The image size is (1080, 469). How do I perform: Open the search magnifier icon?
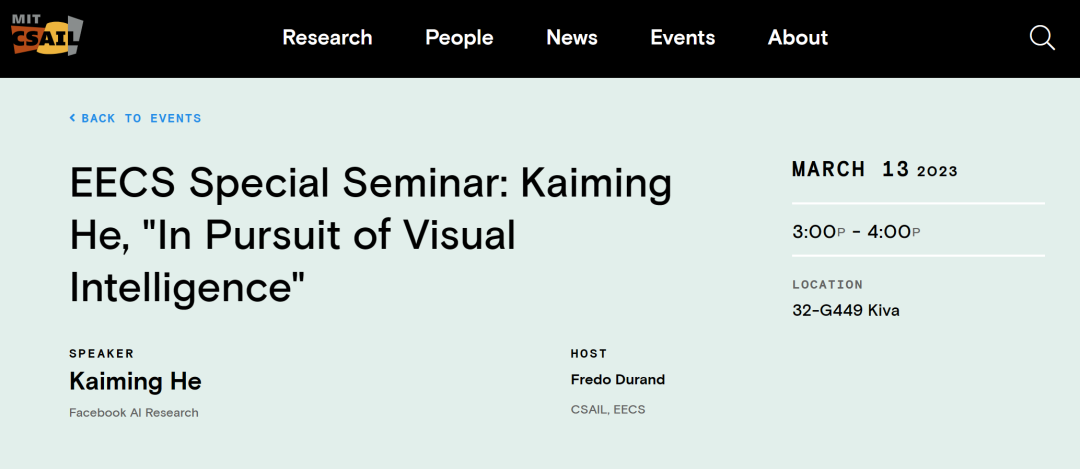[x=1042, y=38]
